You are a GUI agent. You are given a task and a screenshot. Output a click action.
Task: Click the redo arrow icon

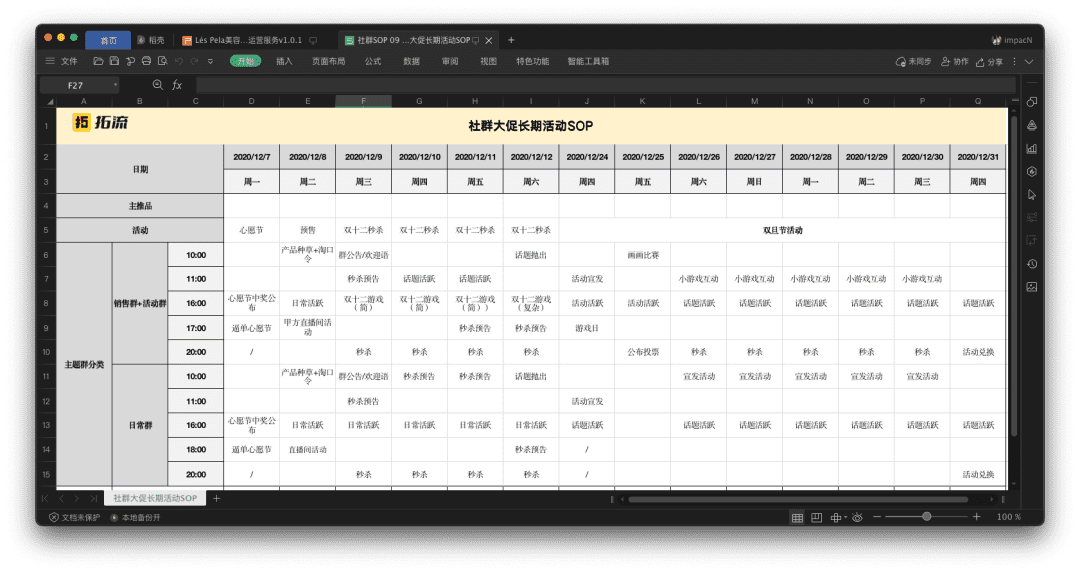[x=194, y=61]
